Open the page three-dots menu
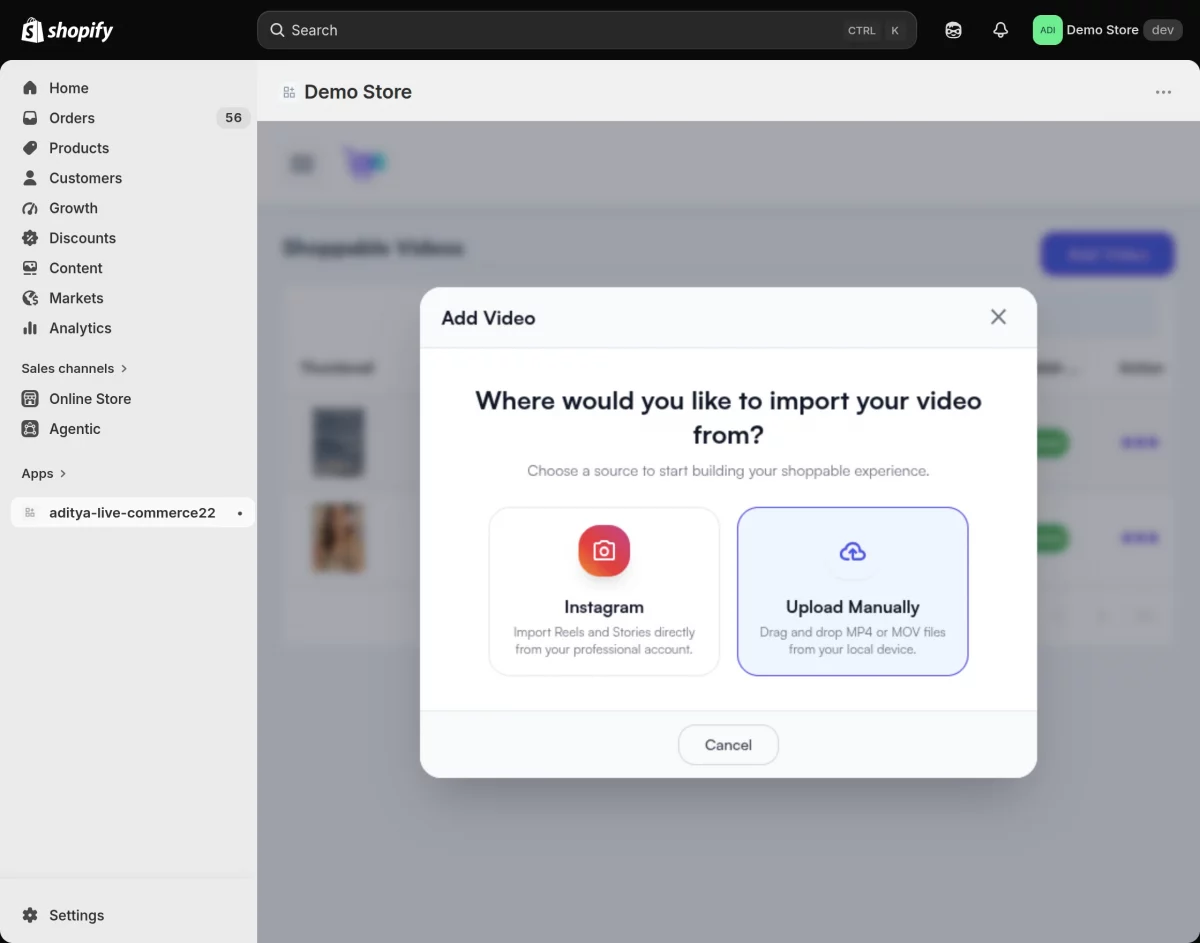The width and height of the screenshot is (1200, 943). (1163, 92)
